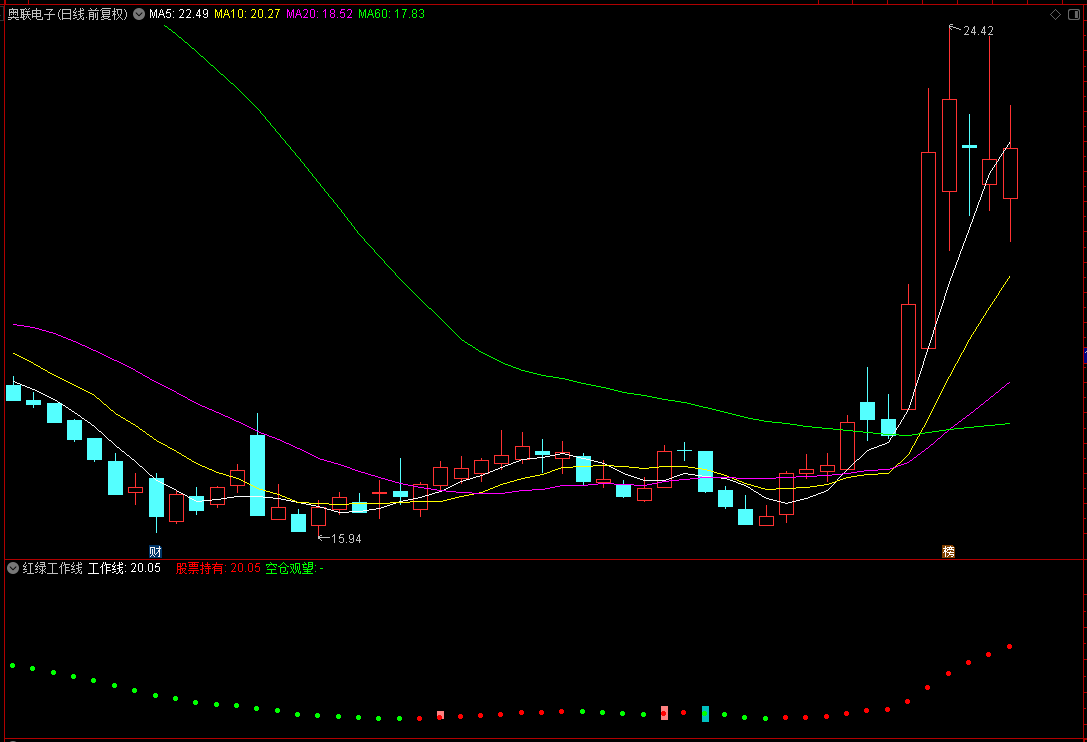Click the 榜 ranking list marker

(948, 551)
